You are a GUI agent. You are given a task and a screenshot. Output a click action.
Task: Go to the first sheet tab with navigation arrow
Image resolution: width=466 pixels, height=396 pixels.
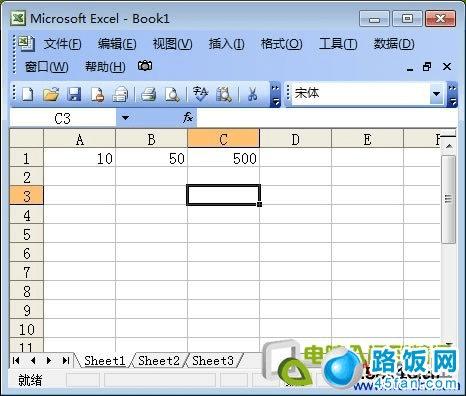16,360
